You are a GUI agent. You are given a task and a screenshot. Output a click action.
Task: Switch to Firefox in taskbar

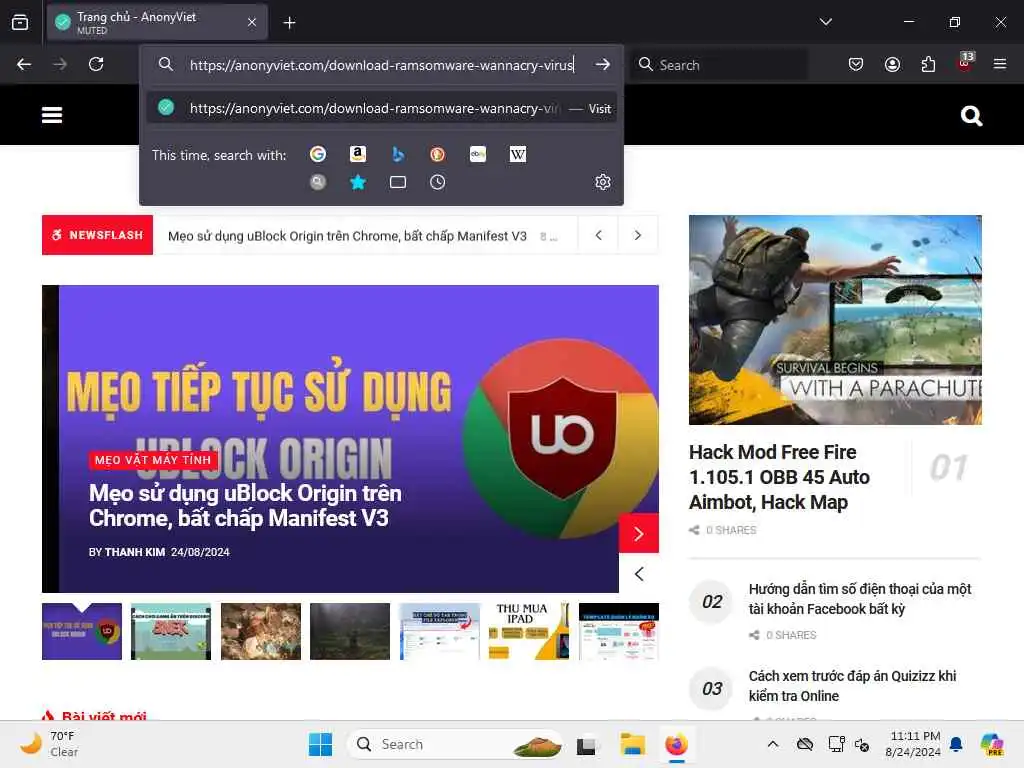pos(677,745)
